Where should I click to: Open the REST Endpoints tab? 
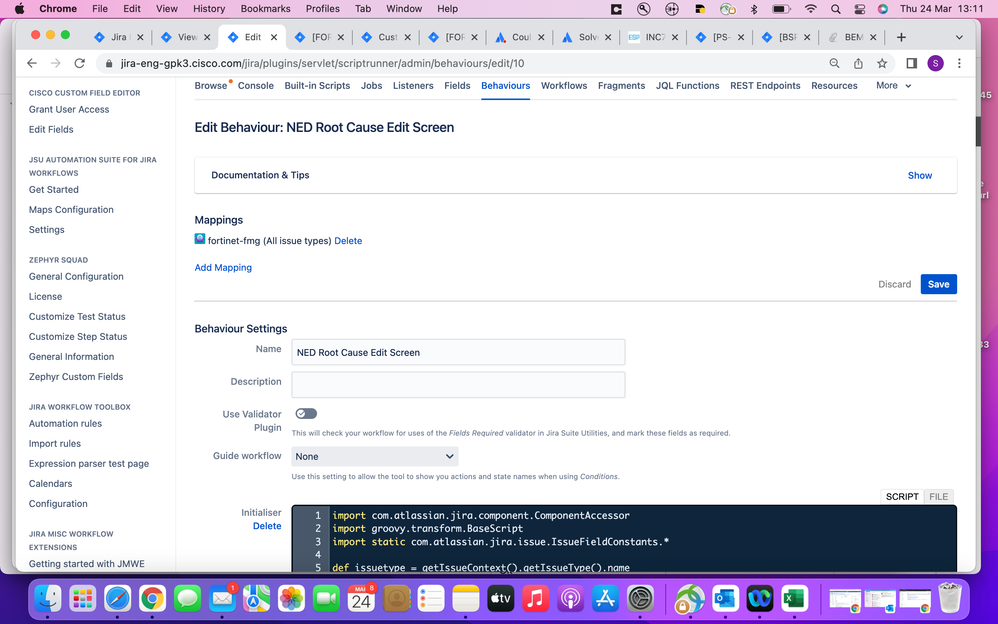(x=765, y=85)
